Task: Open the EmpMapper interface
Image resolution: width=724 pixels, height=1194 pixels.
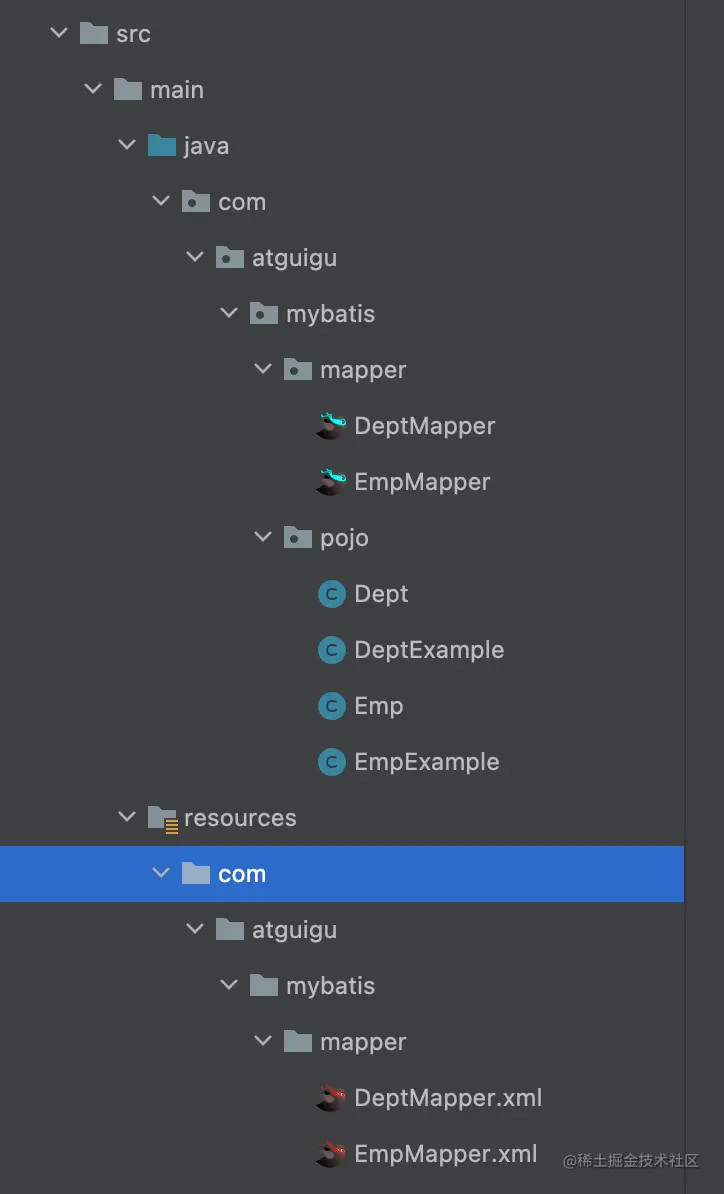Action: click(420, 482)
